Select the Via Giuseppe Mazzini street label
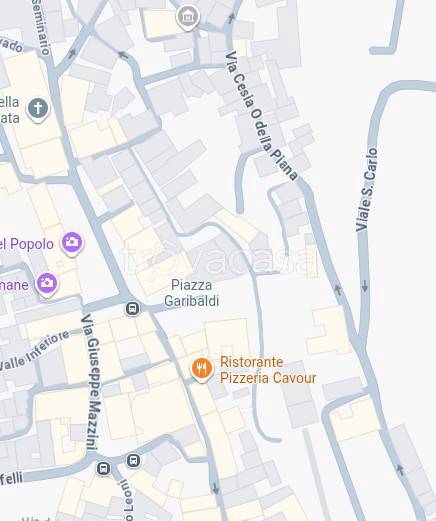 pyautogui.click(x=92, y=382)
